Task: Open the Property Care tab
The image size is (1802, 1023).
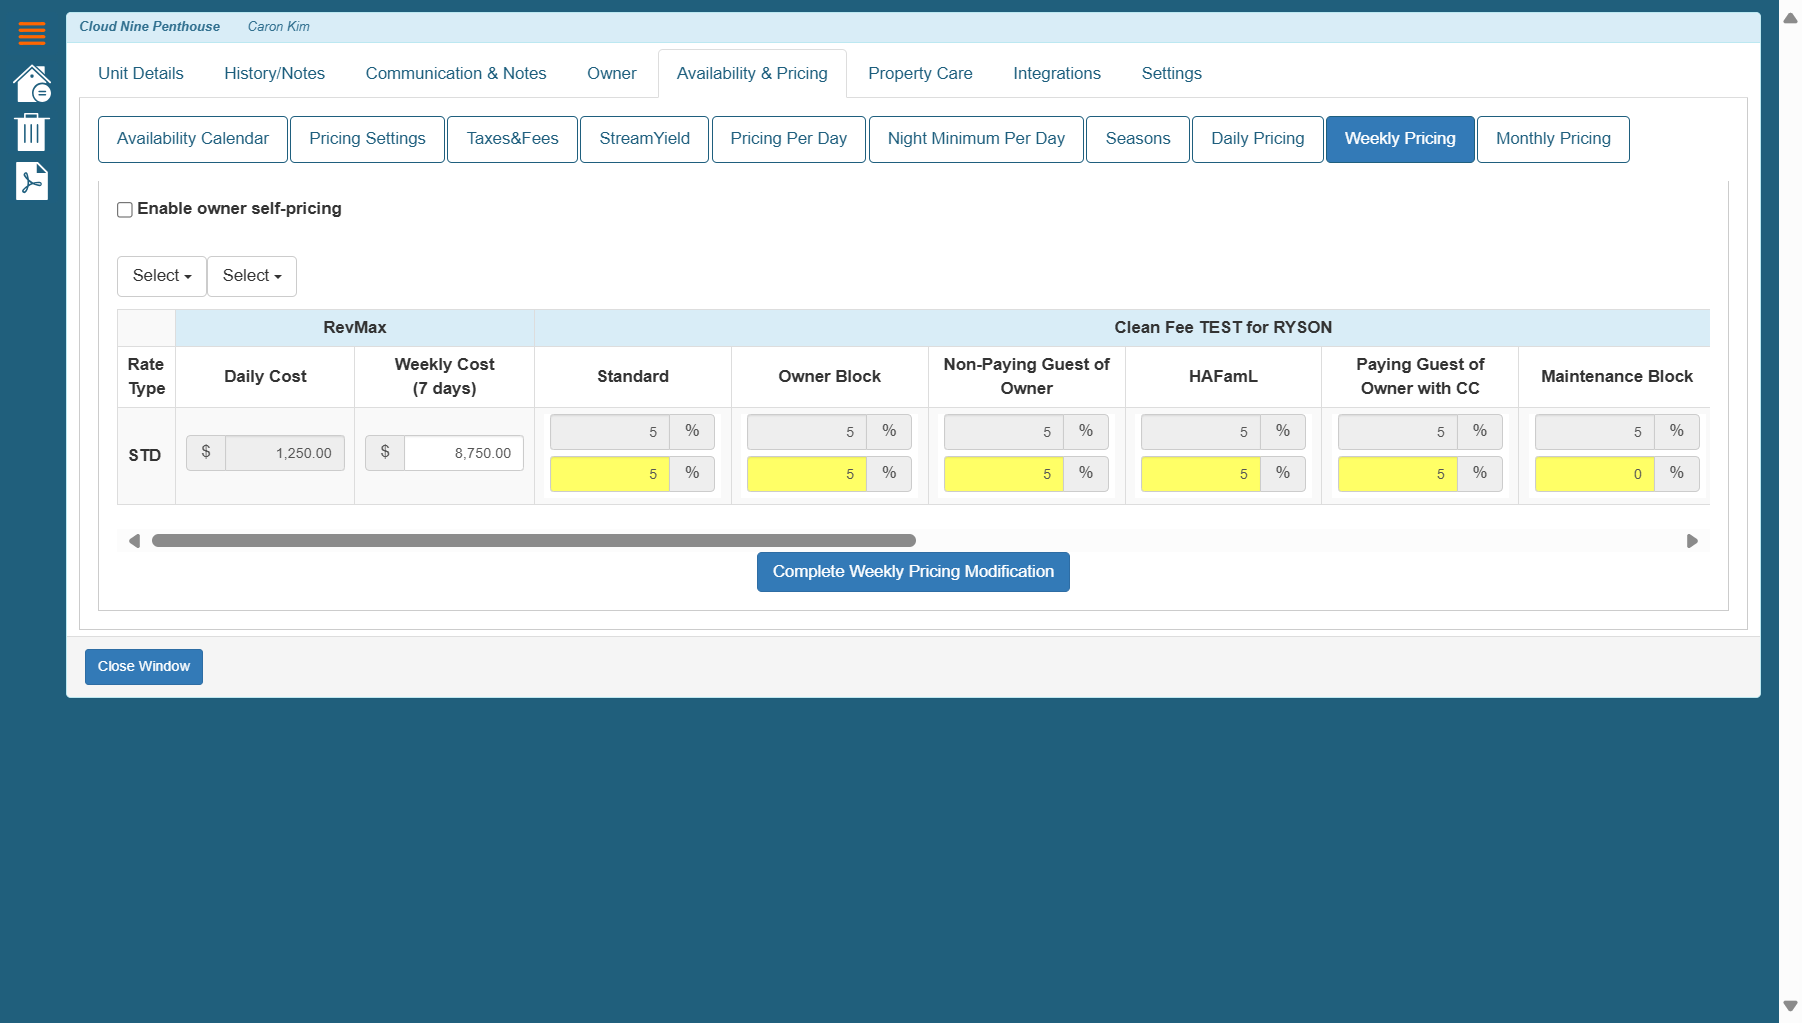Action: (x=920, y=73)
